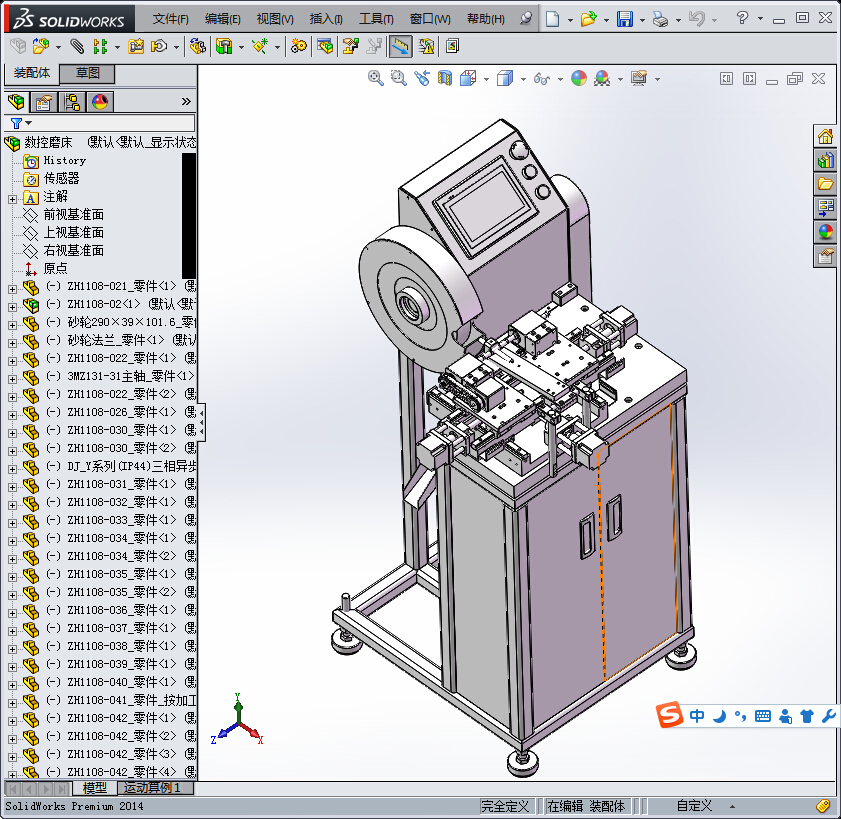Open the 插入(I) menu
841x819 pixels.
click(326, 19)
